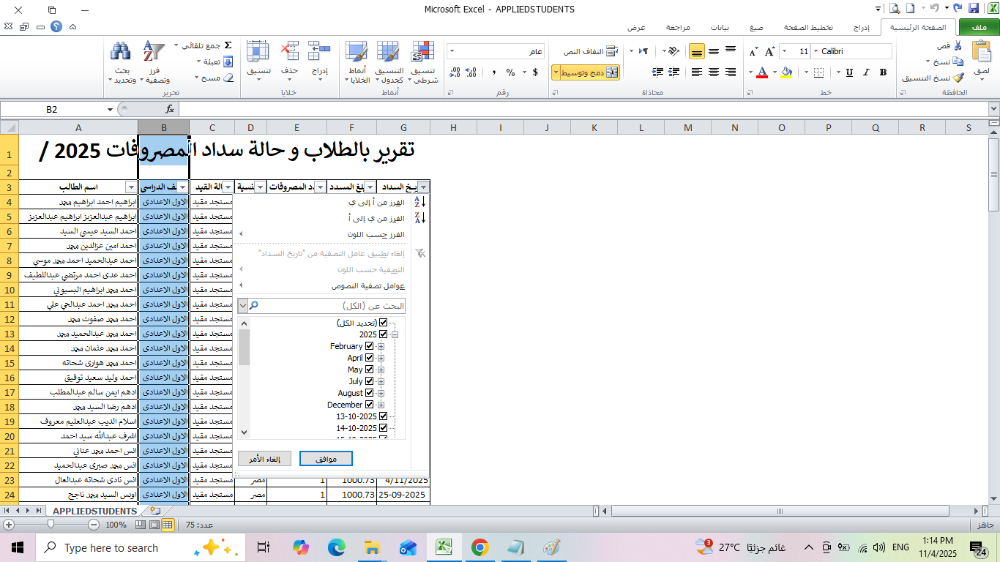The image size is (1000, 562).
Task: Expand the April tree node
Action: (x=381, y=358)
